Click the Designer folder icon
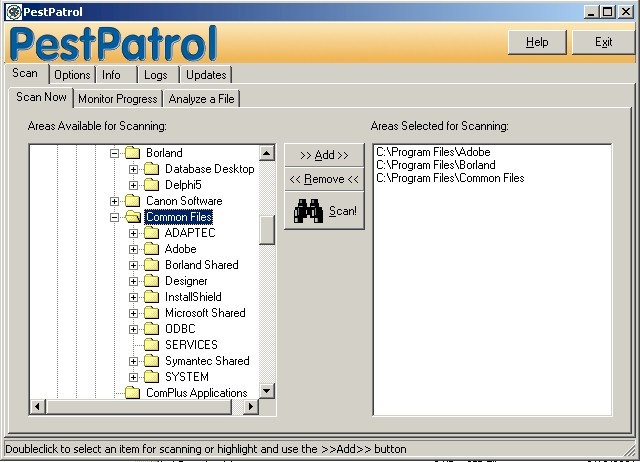Image resolution: width=640 pixels, height=462 pixels. coord(151,281)
